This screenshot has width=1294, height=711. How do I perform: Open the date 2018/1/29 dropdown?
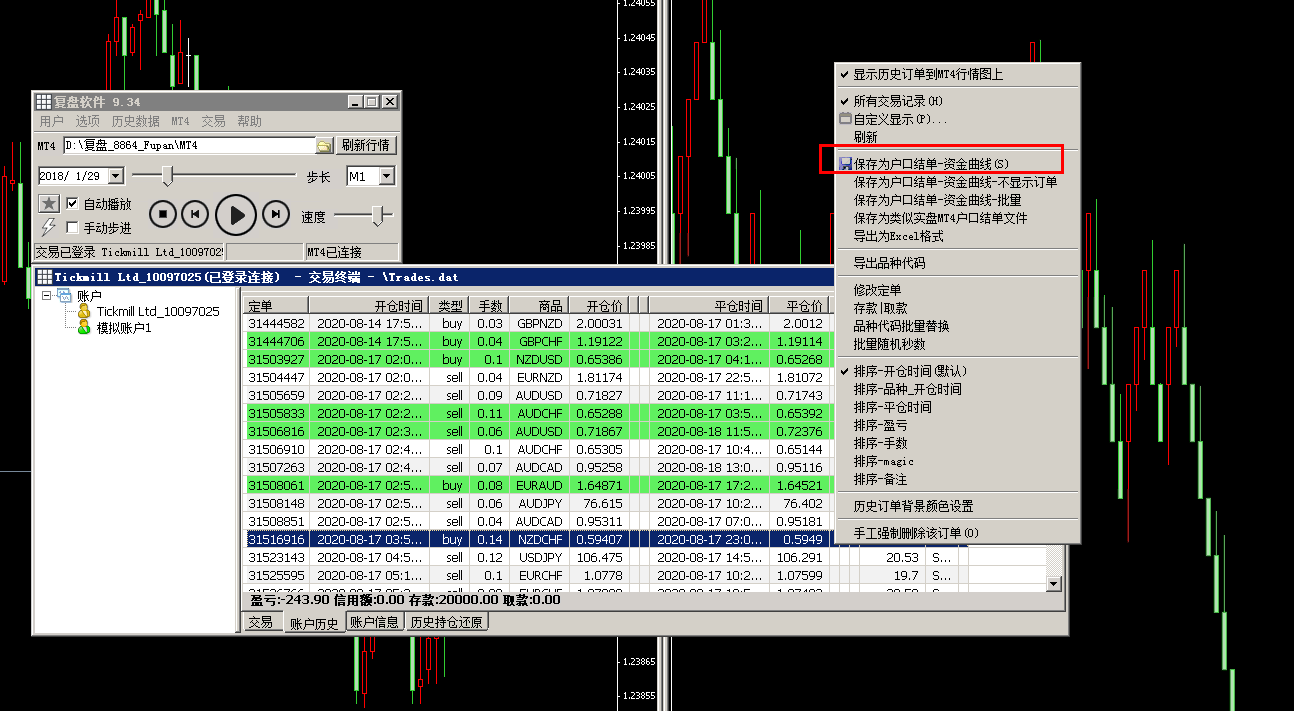(x=115, y=176)
